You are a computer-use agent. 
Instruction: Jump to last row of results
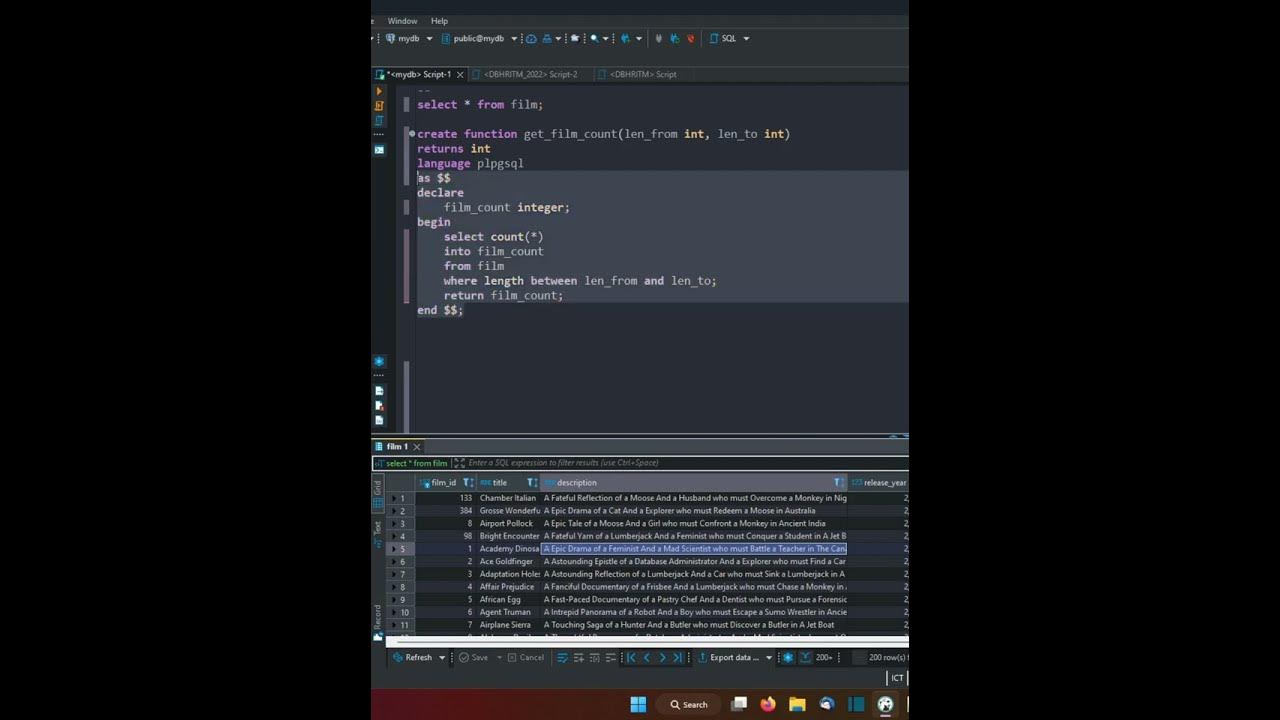(677, 657)
